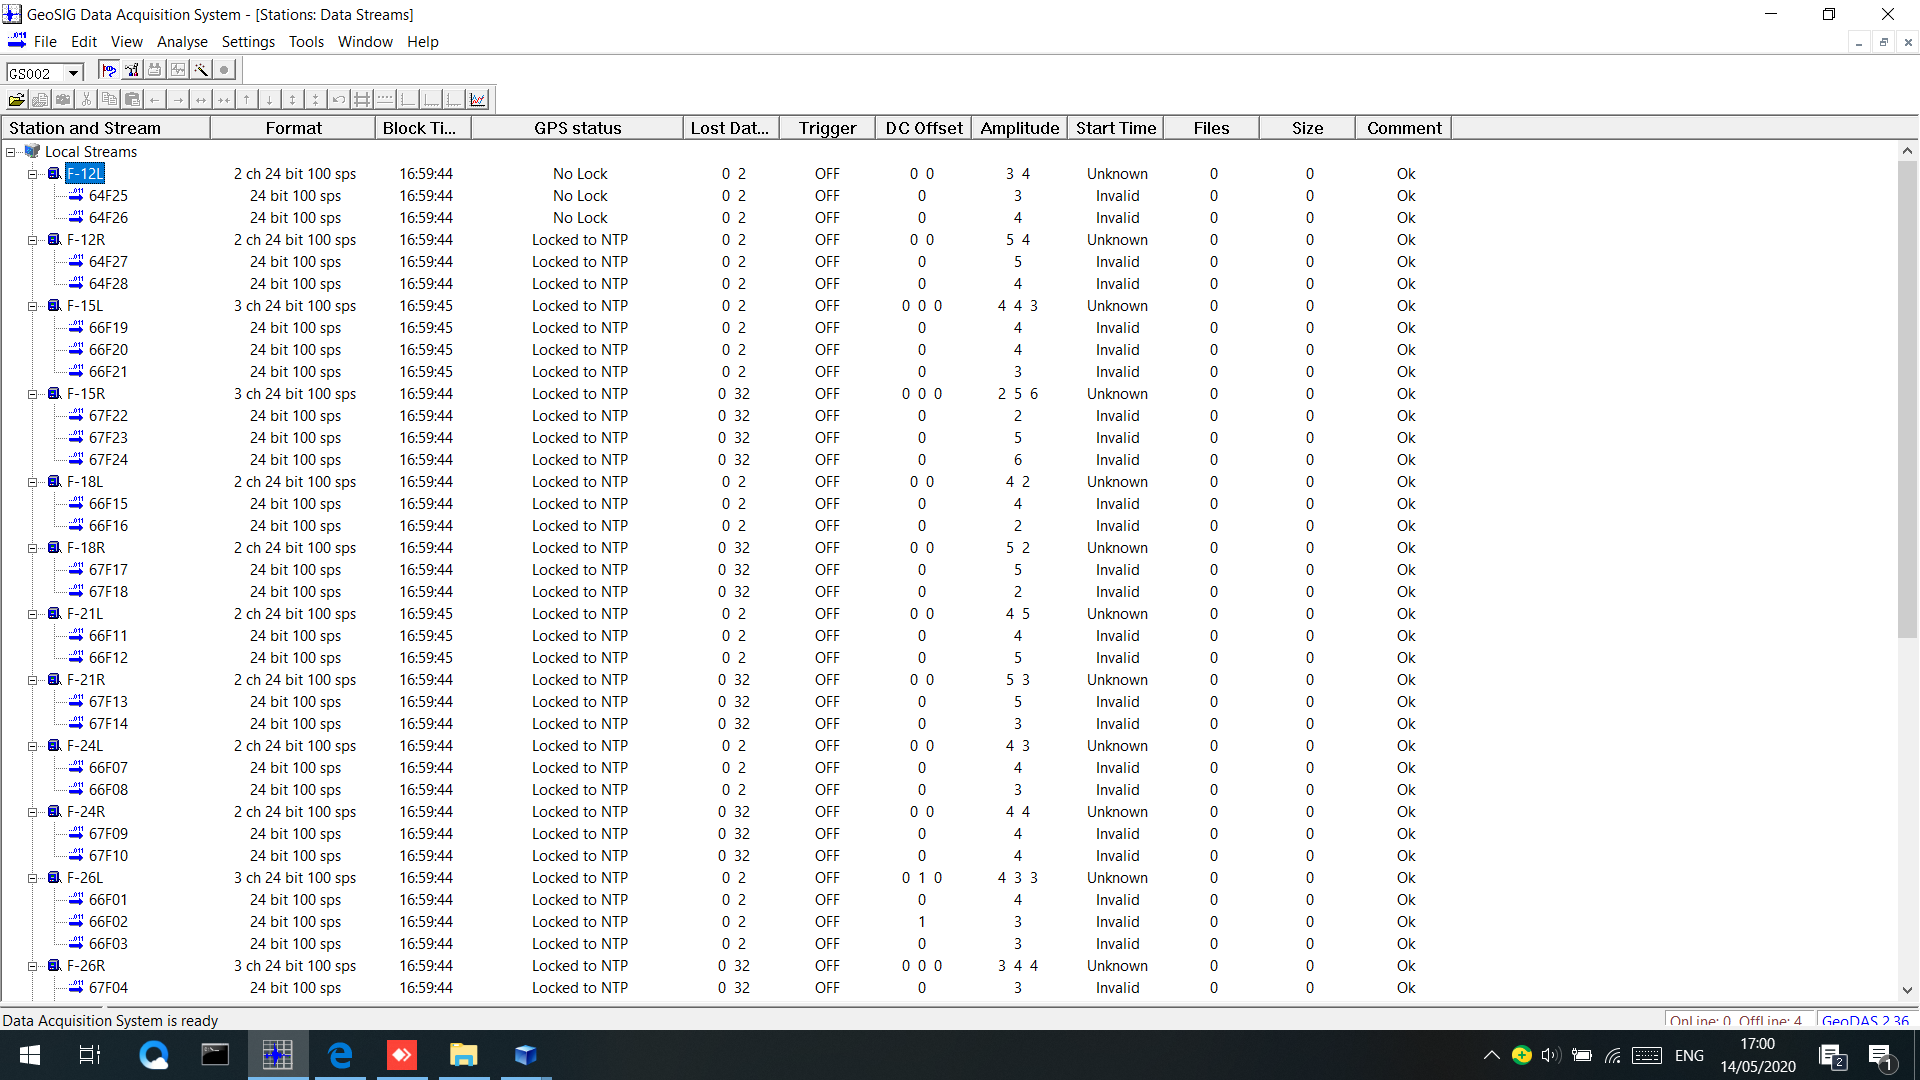Click the scissors cut icon
Viewport: 1920px width, 1080px height.
click(x=86, y=99)
